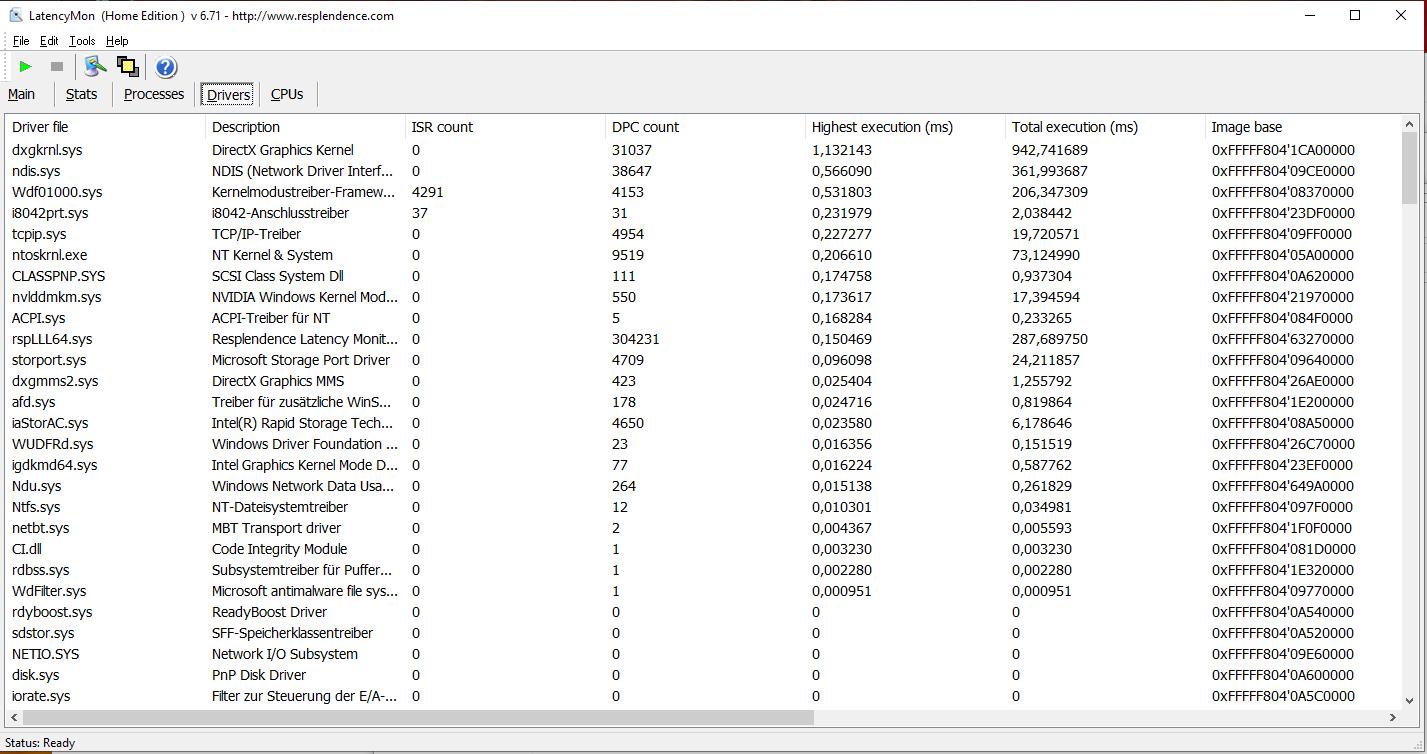Select the WdFilter.sys driver row
Viewport: 1427px width, 754px height.
click(704, 591)
